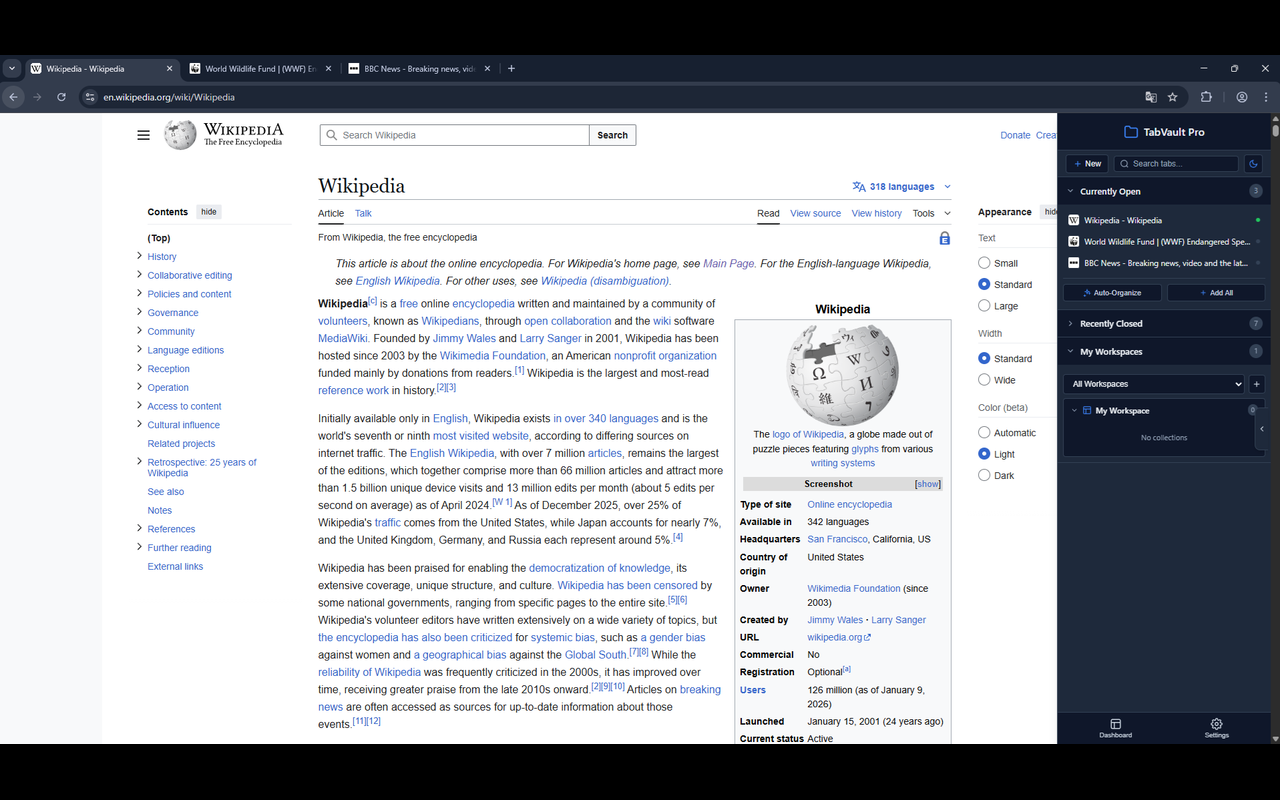The height and width of the screenshot is (800, 1280).
Task: Enable Wide width layout
Action: (x=983, y=379)
